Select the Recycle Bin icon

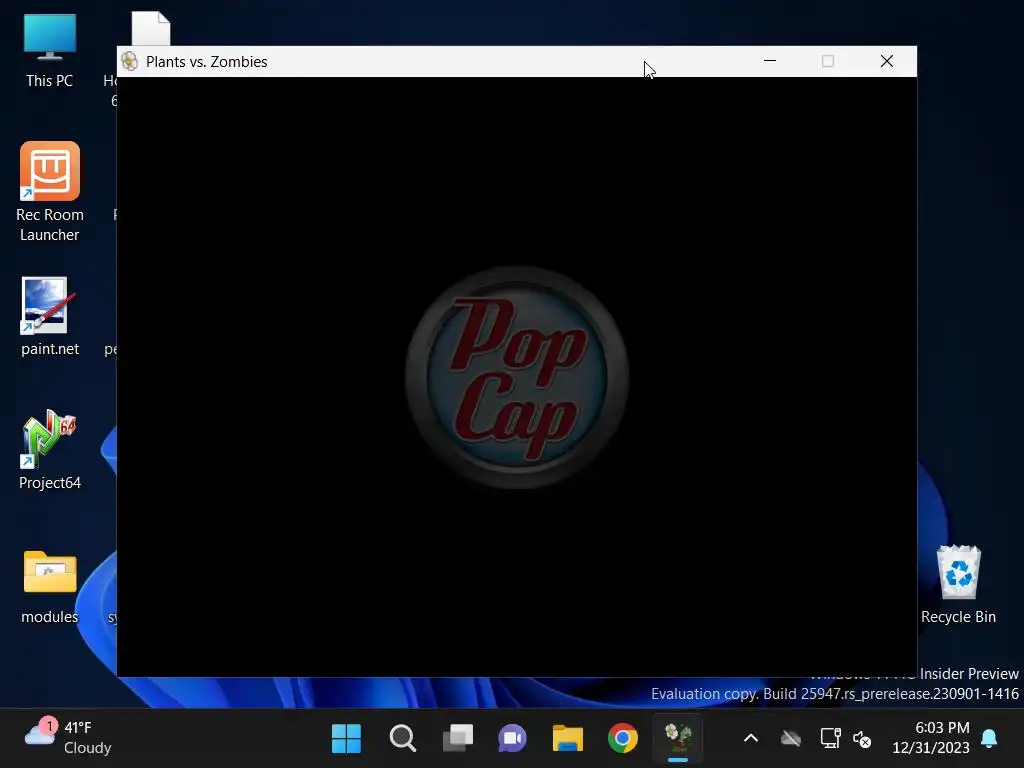(958, 584)
